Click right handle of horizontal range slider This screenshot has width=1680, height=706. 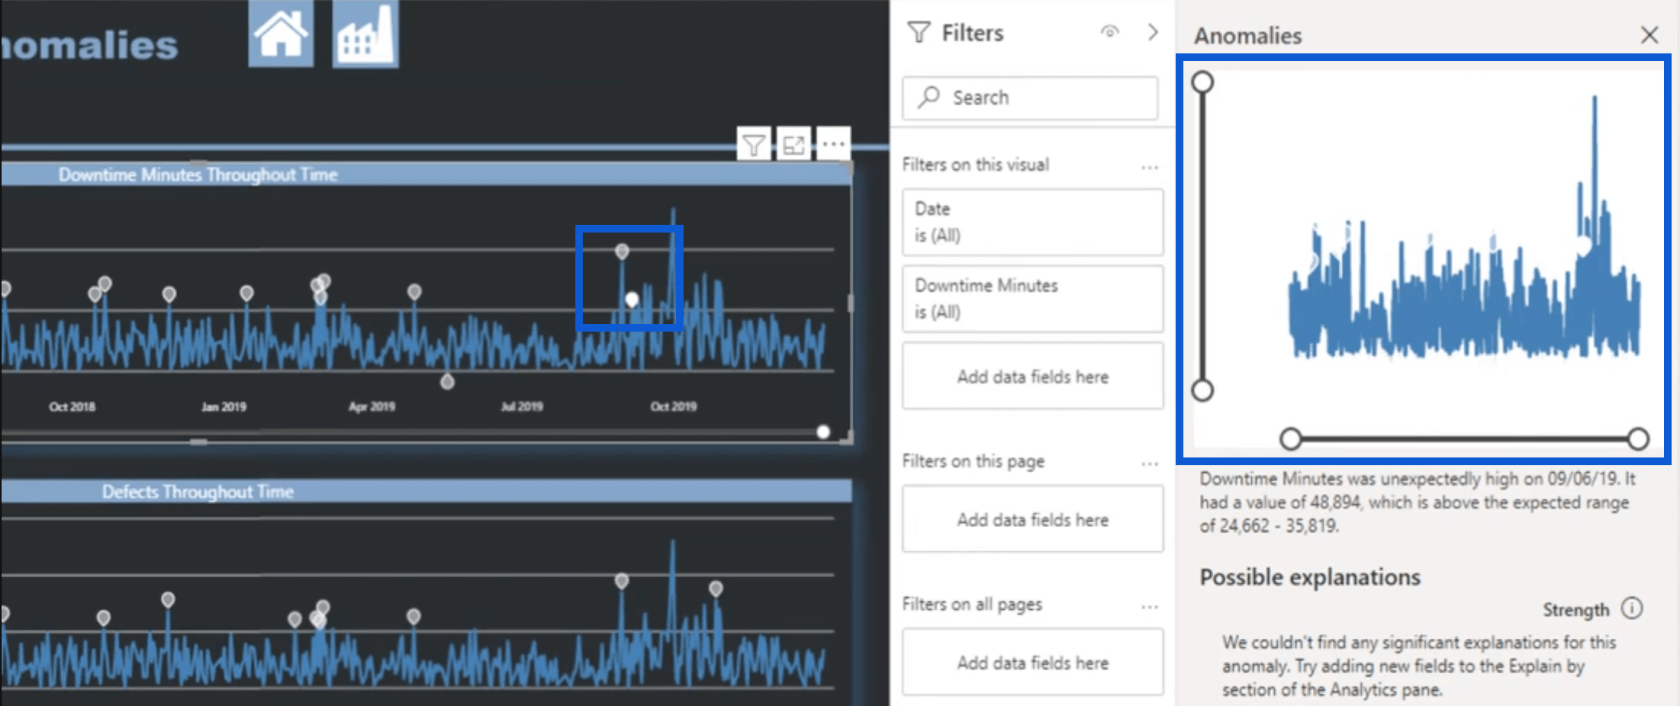1638,438
